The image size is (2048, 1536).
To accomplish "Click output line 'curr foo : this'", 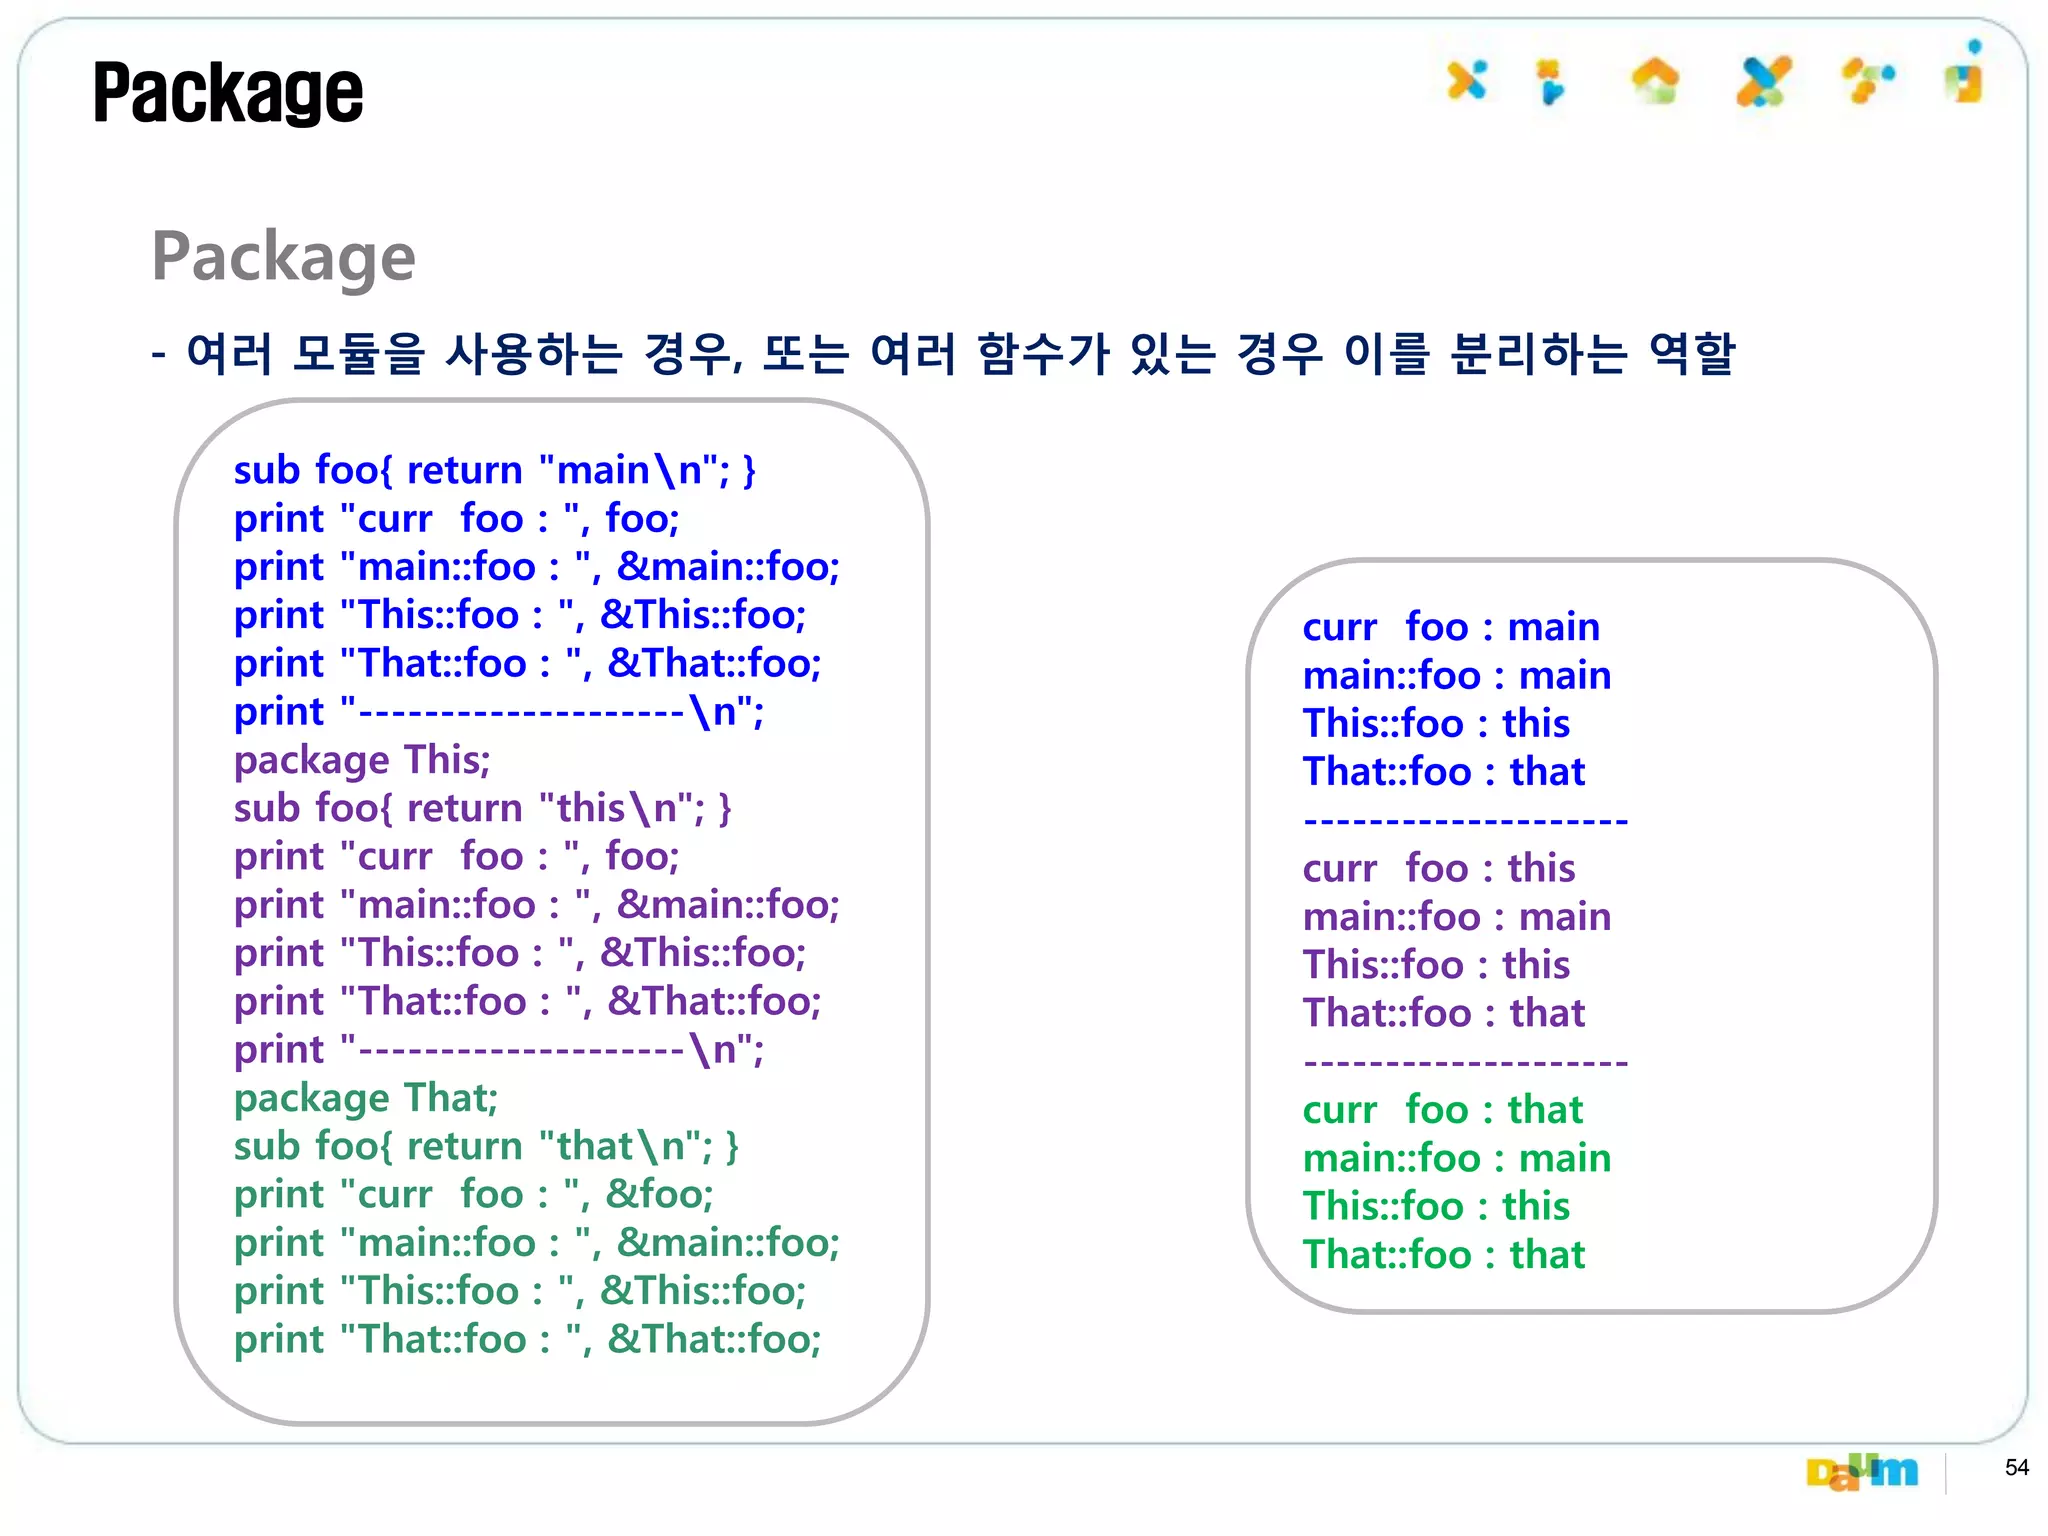I will tap(1439, 869).
